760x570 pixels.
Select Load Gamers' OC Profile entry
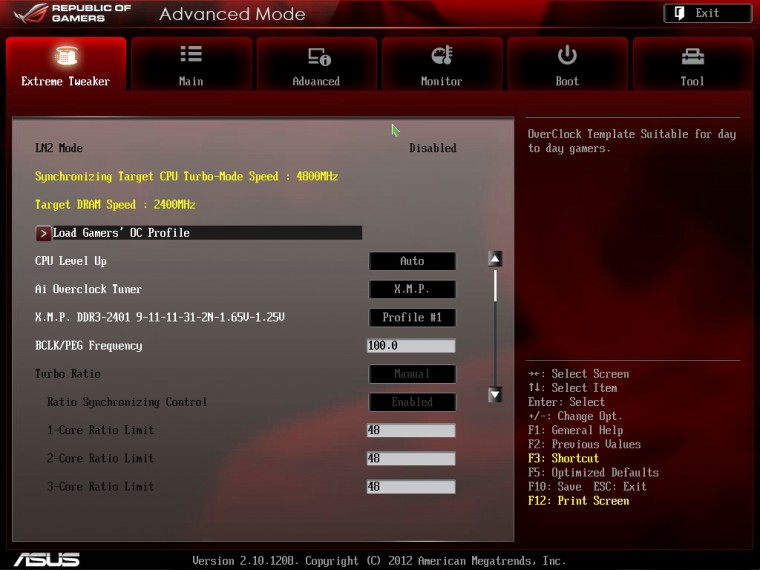[199, 233]
